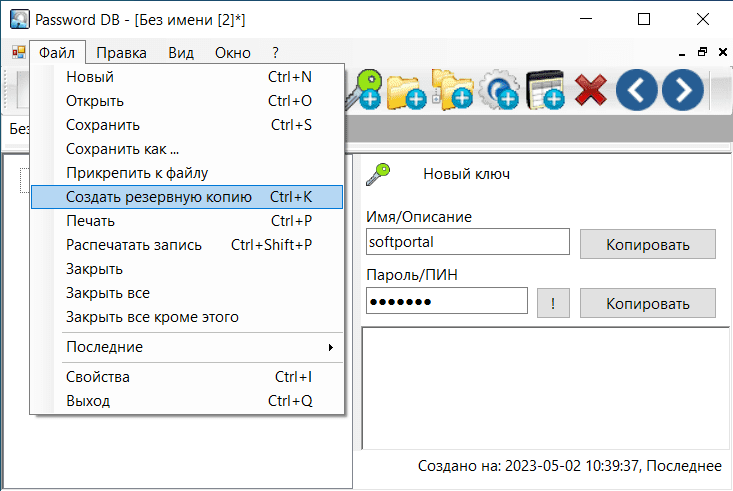Copy the password with second Копировать button
Screen dimensions: 733x491
pyautogui.click(x=648, y=303)
